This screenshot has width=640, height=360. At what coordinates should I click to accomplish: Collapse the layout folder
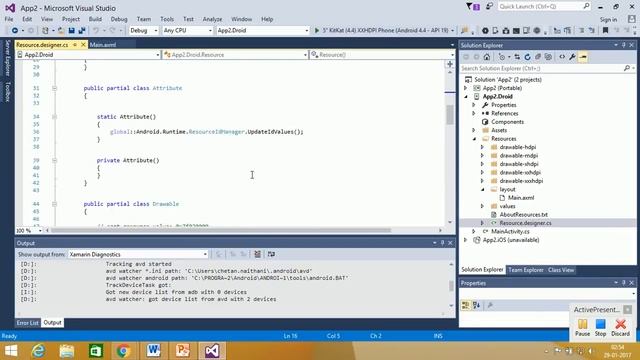482,189
